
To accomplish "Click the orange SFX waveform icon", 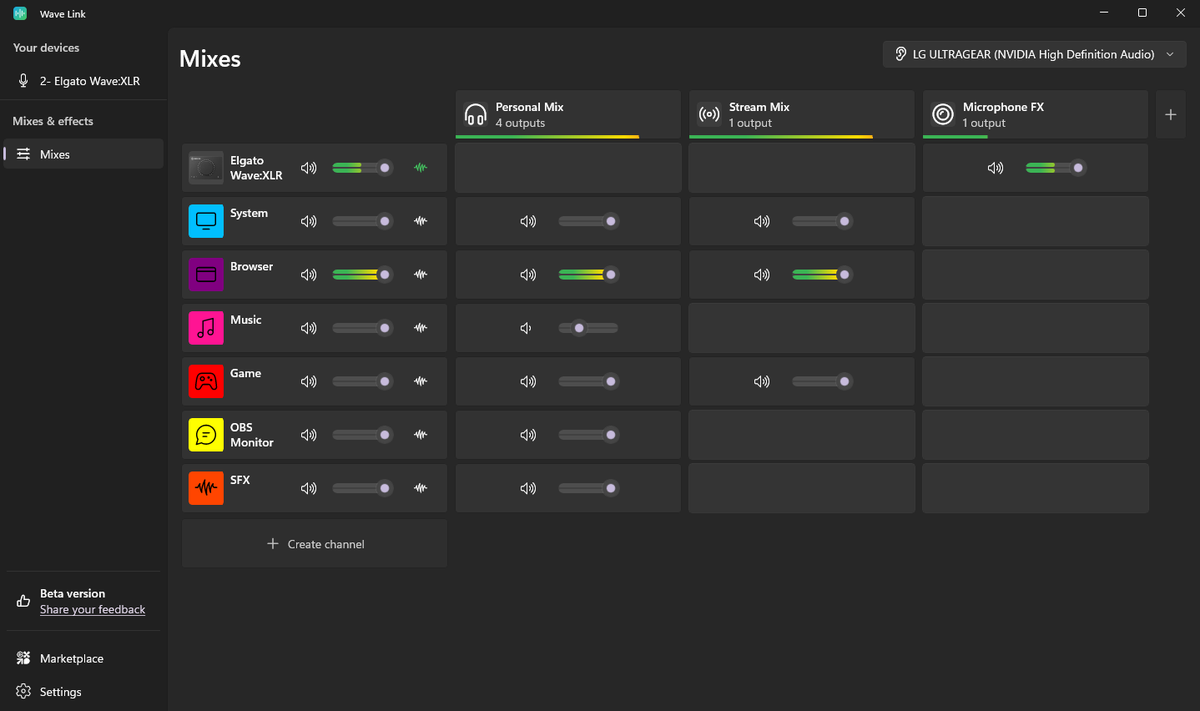I will pos(206,488).
